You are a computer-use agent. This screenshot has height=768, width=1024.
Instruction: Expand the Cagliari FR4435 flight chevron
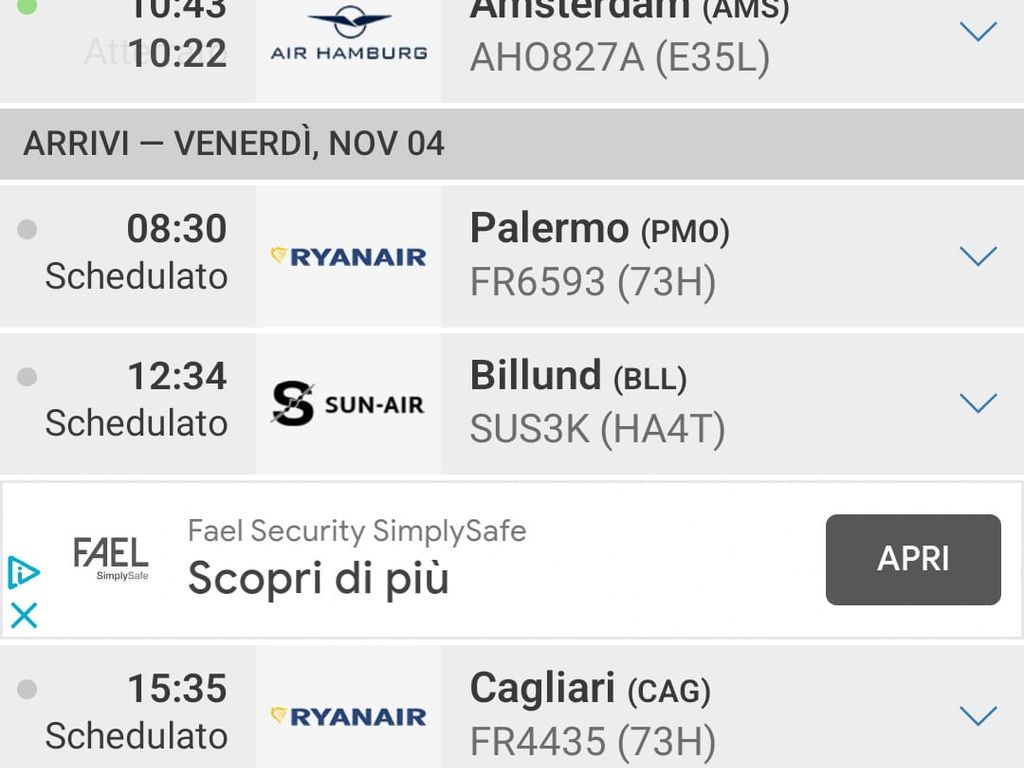point(978,715)
